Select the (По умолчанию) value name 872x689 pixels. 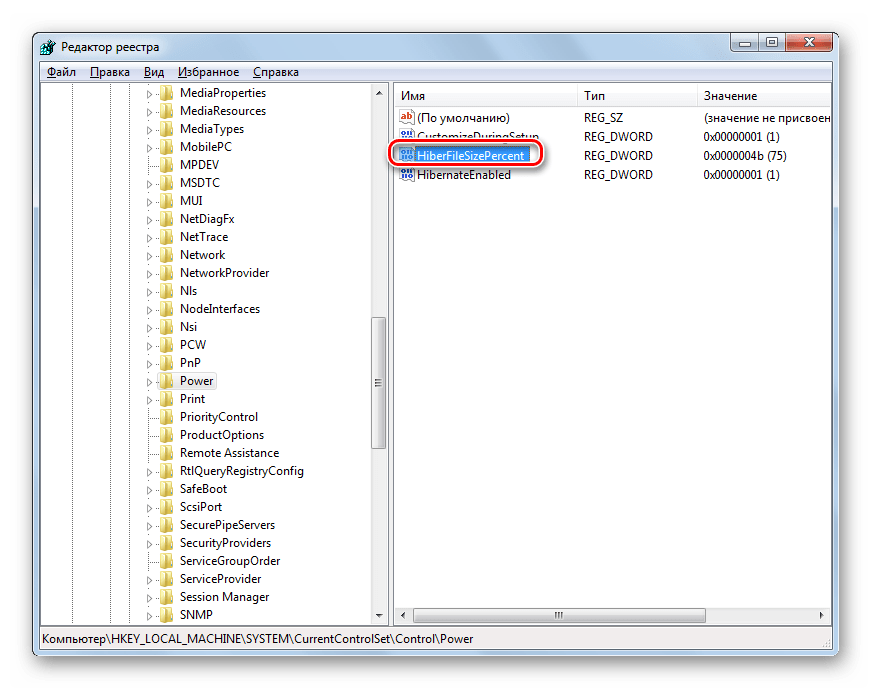(463, 118)
